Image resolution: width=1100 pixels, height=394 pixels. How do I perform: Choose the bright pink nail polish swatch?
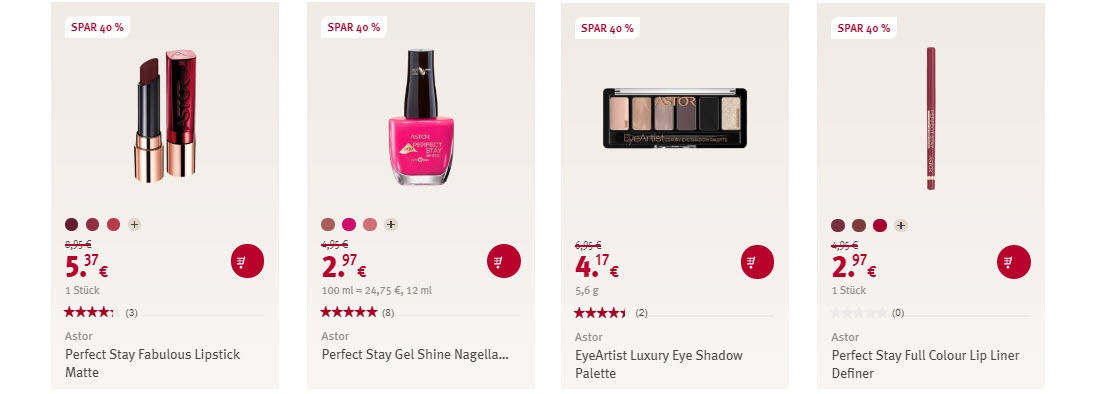point(349,224)
